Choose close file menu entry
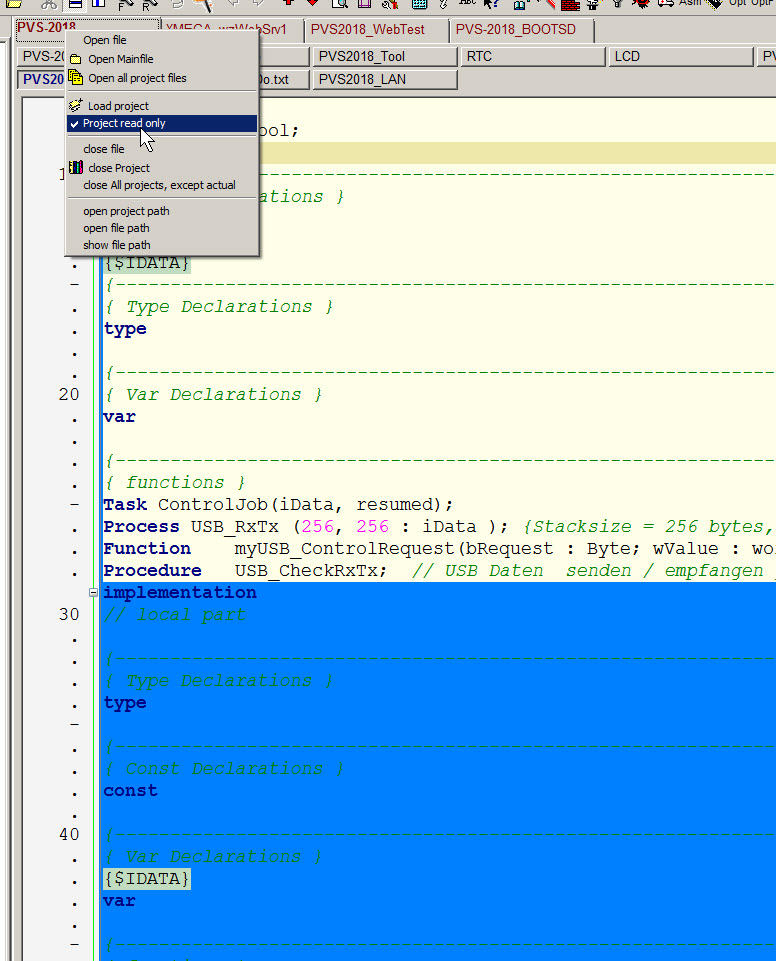The image size is (776, 961). 162,149
